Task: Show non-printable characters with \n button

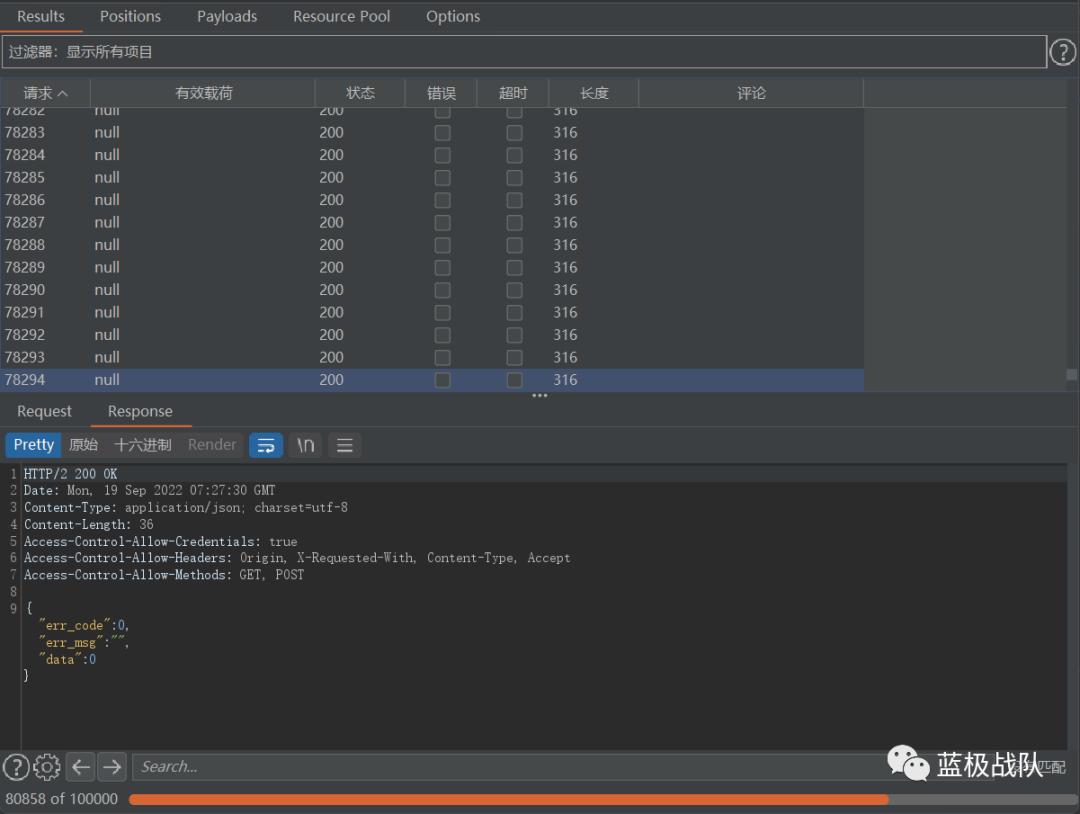Action: tap(305, 445)
